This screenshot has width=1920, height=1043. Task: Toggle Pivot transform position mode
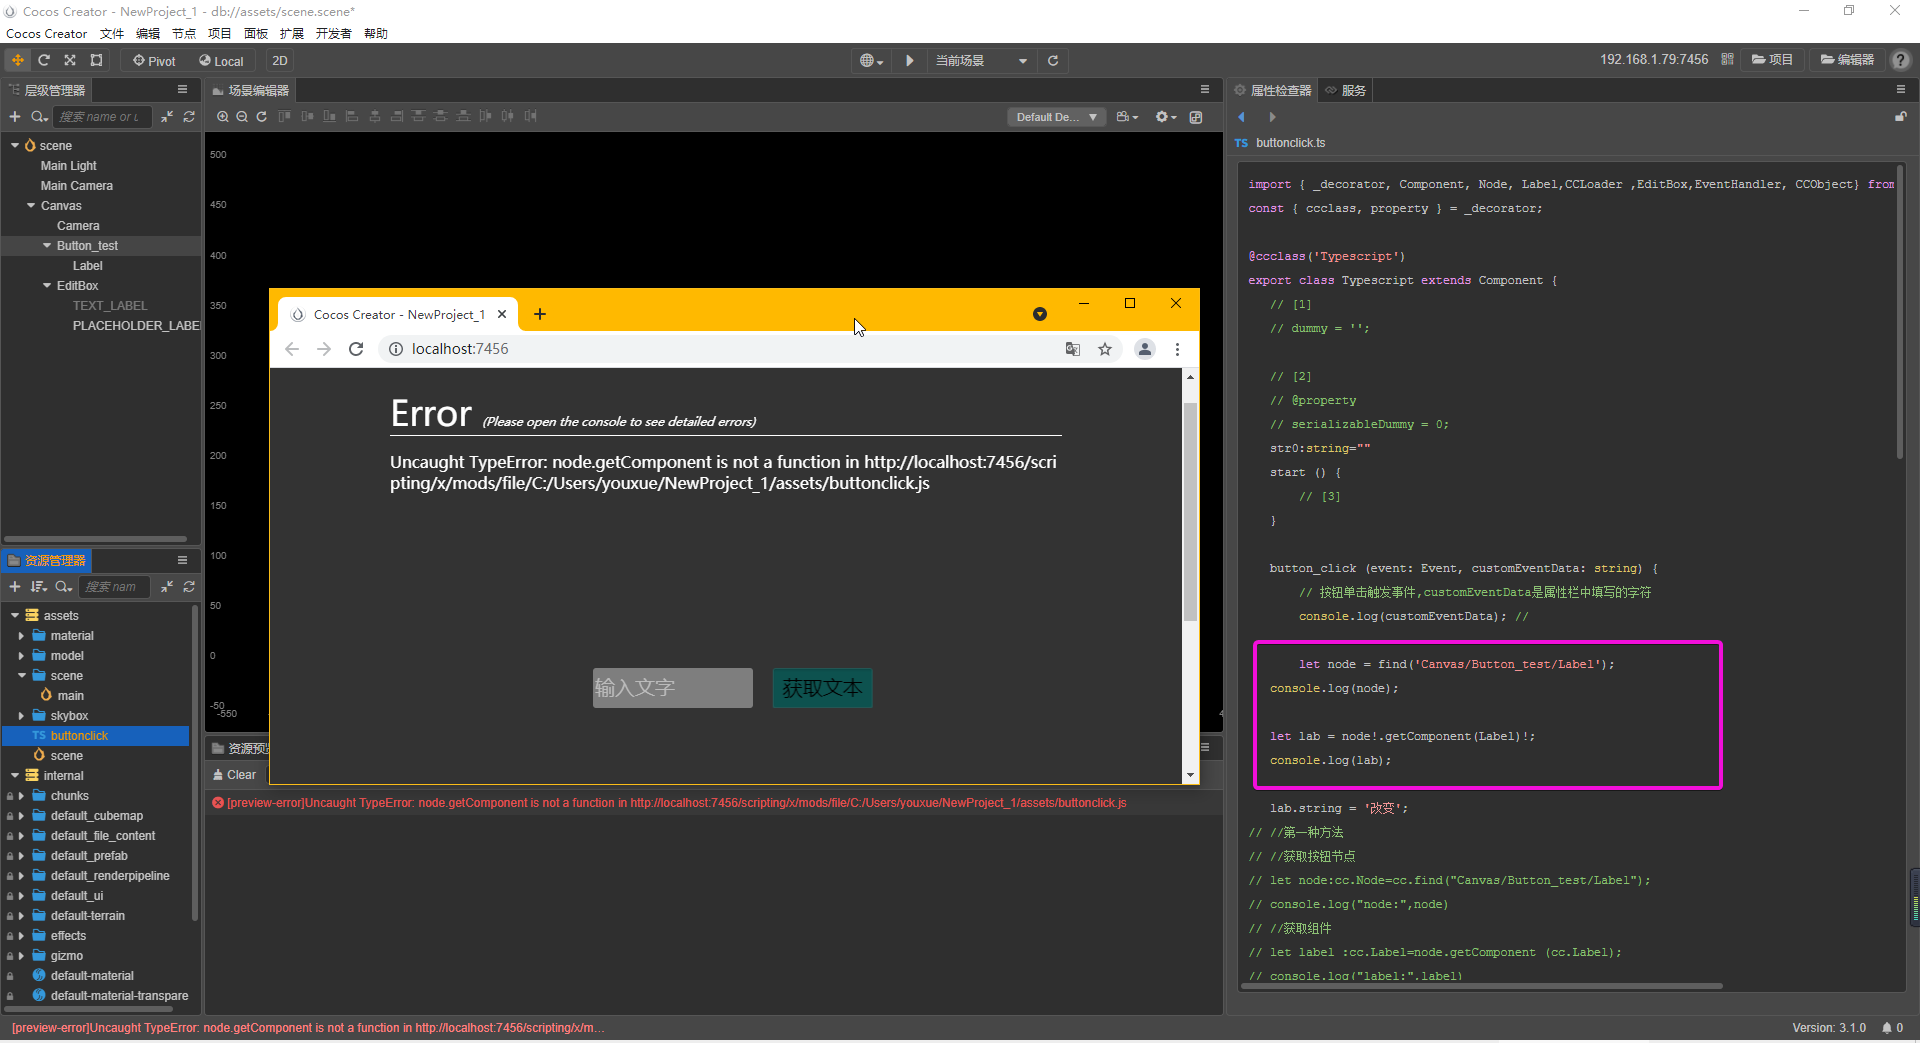154,61
